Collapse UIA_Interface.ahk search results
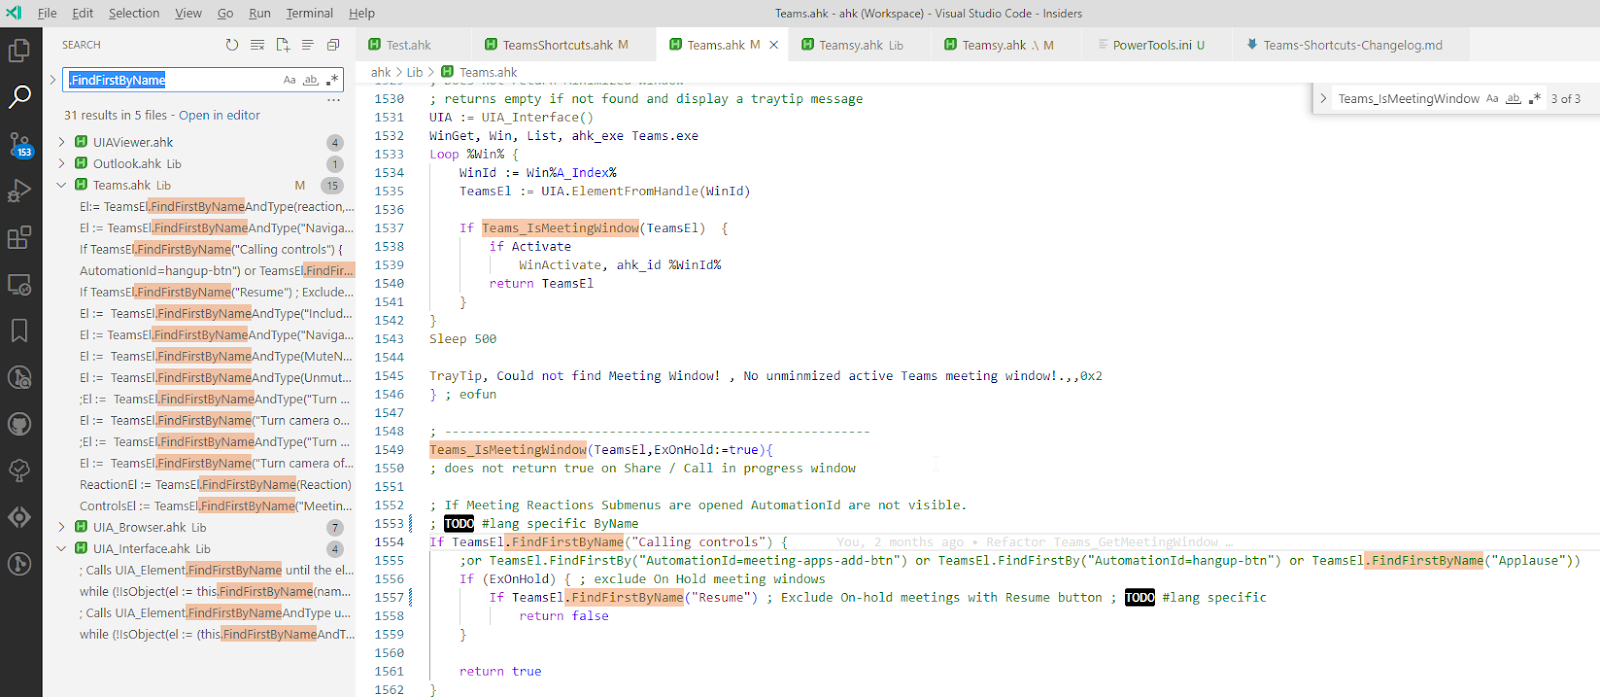1600x697 pixels. coord(61,549)
